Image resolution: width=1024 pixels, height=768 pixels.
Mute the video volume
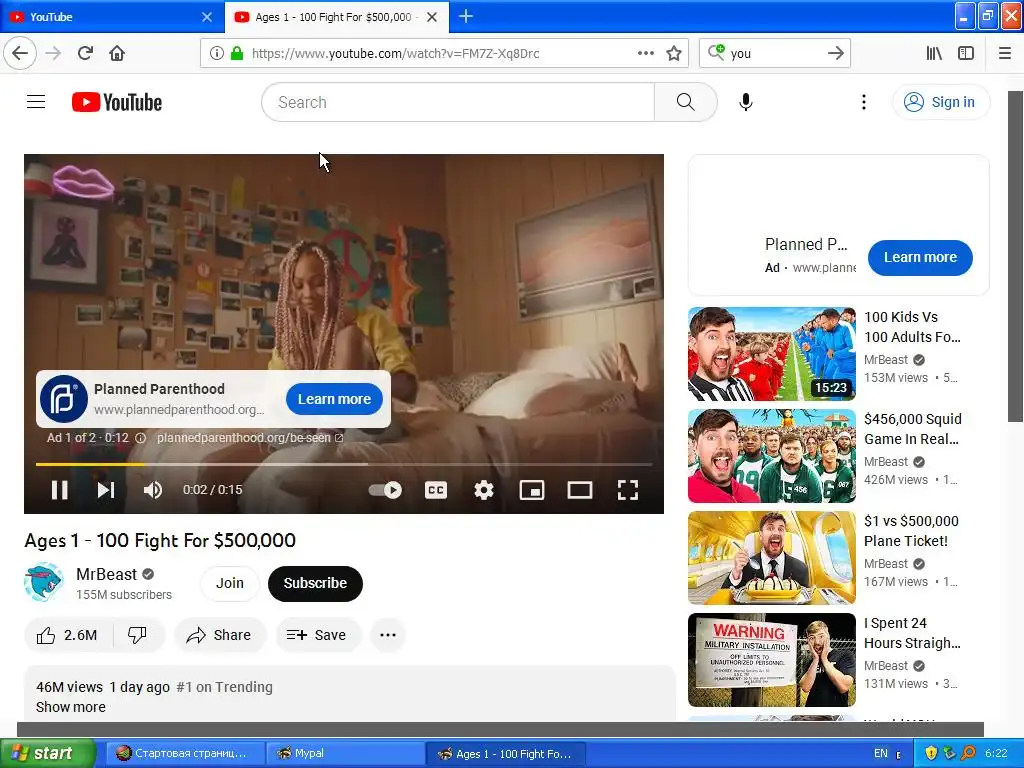(x=153, y=490)
